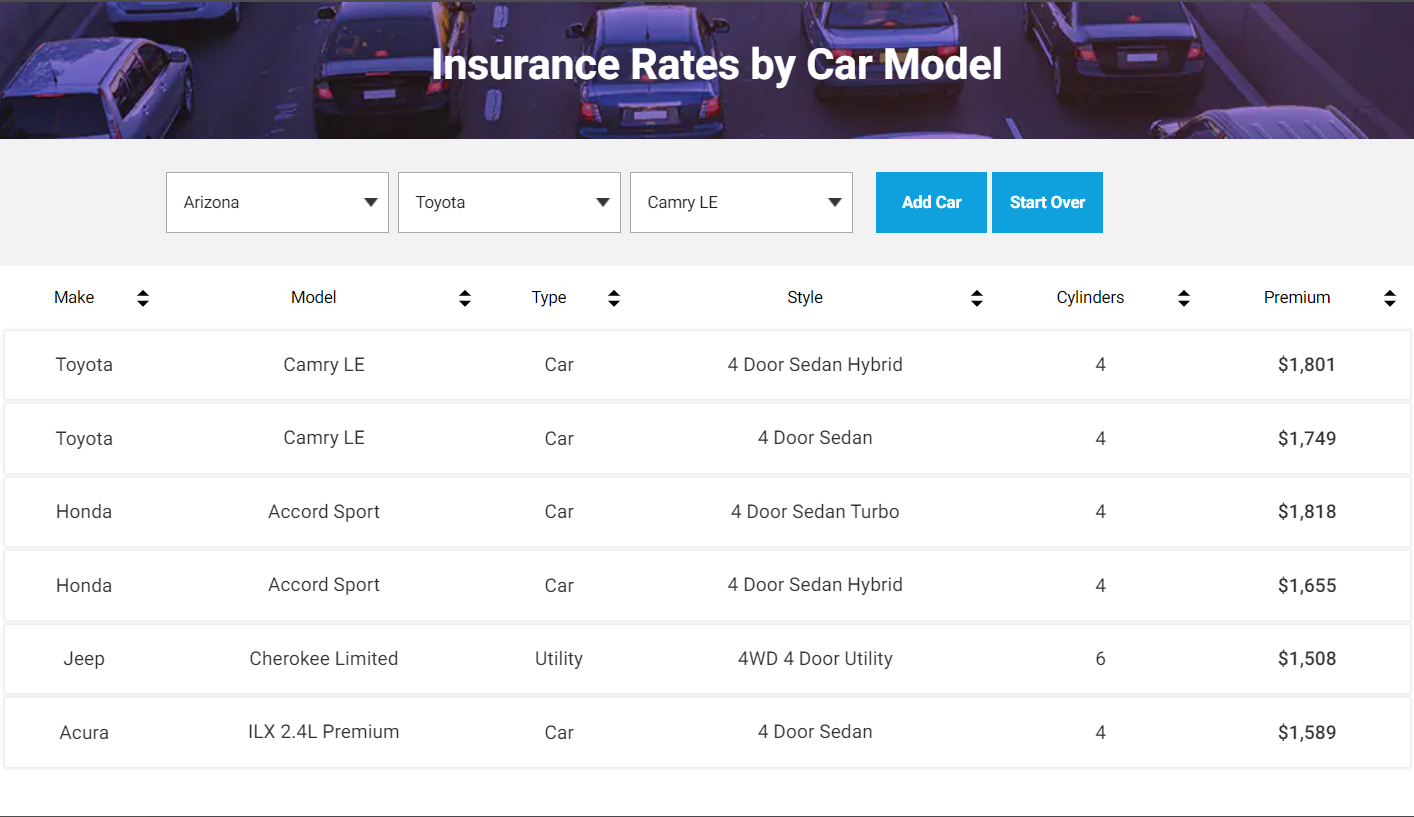The image size is (1414, 817).
Task: Click 4 Door Sedan Hybrid in Honda row
Action: [815, 585]
